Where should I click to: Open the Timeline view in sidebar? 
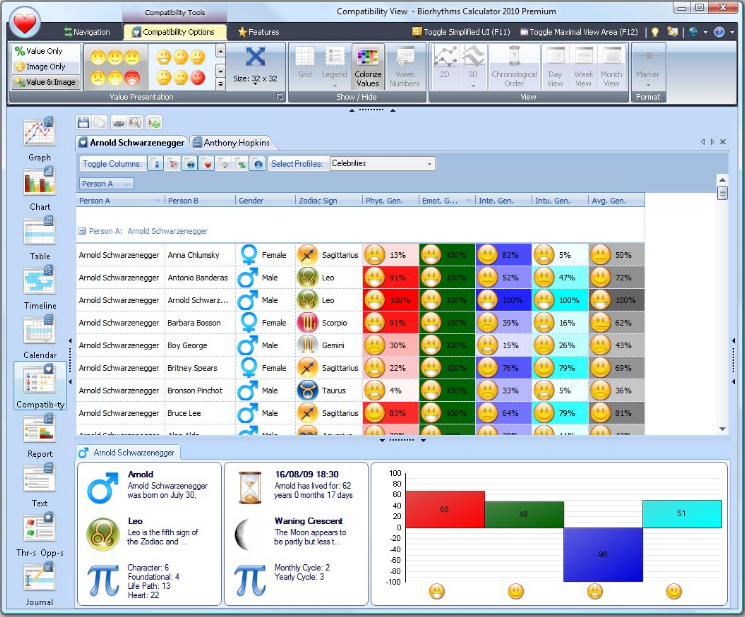39,287
